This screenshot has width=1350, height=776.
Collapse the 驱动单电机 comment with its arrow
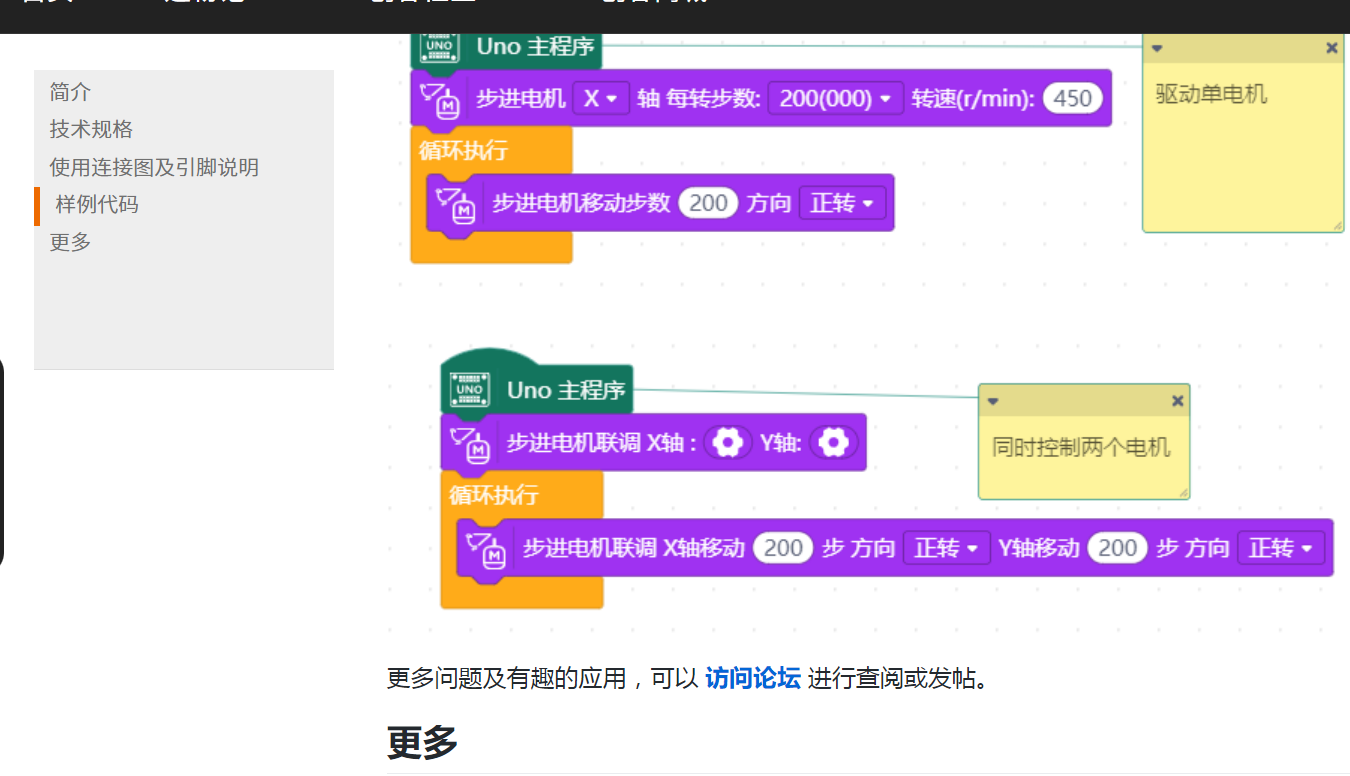pyautogui.click(x=1157, y=48)
